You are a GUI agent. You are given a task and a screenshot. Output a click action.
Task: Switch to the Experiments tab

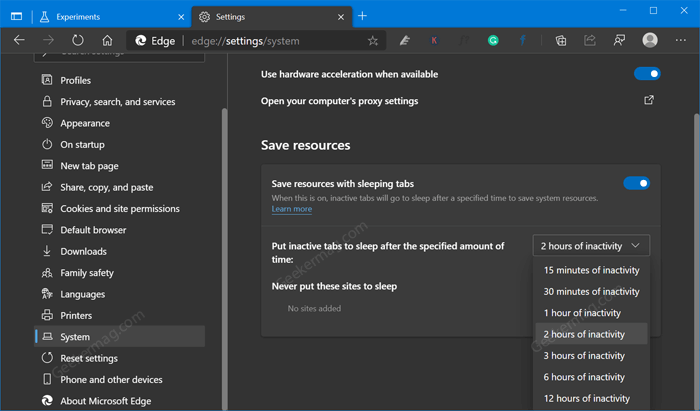[111, 17]
